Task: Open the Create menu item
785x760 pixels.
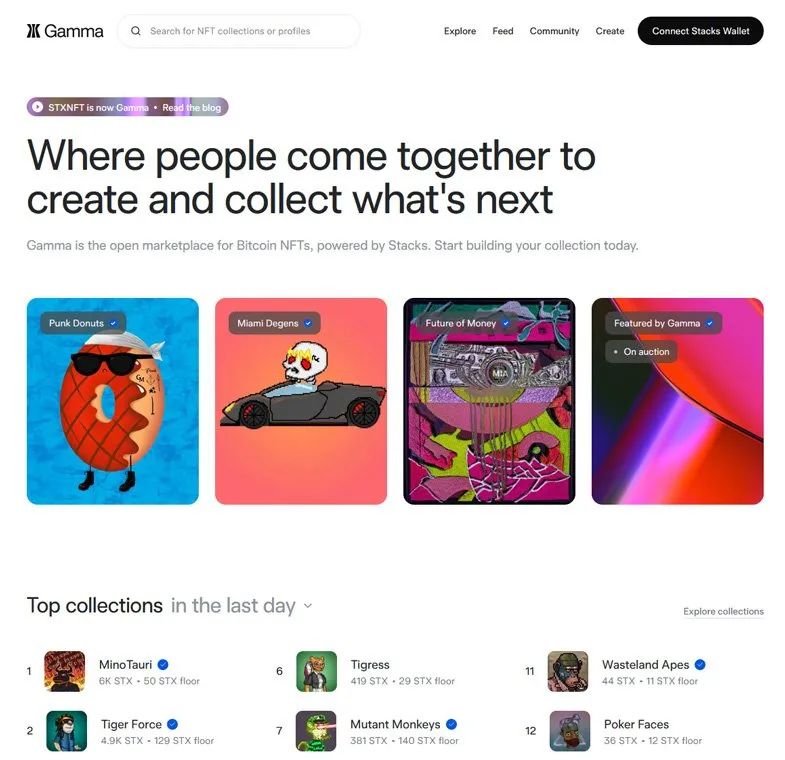Action: [x=610, y=31]
